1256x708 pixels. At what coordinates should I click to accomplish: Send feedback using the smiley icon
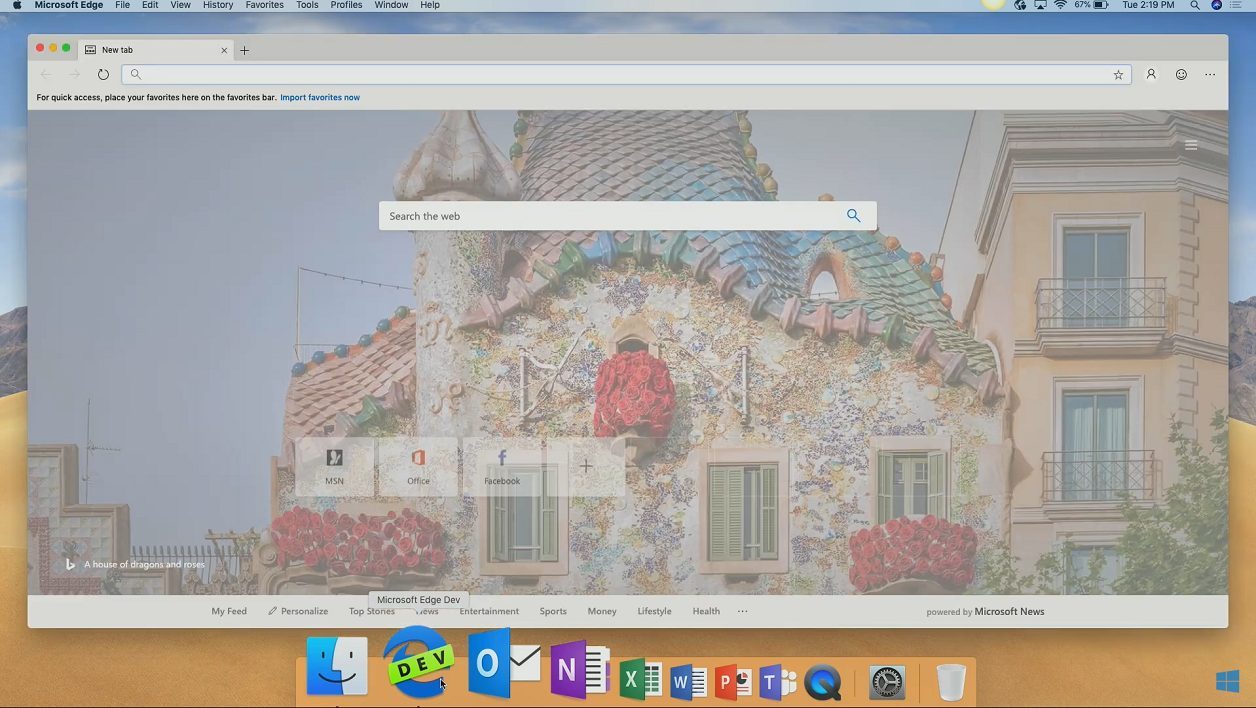pyautogui.click(x=1181, y=74)
